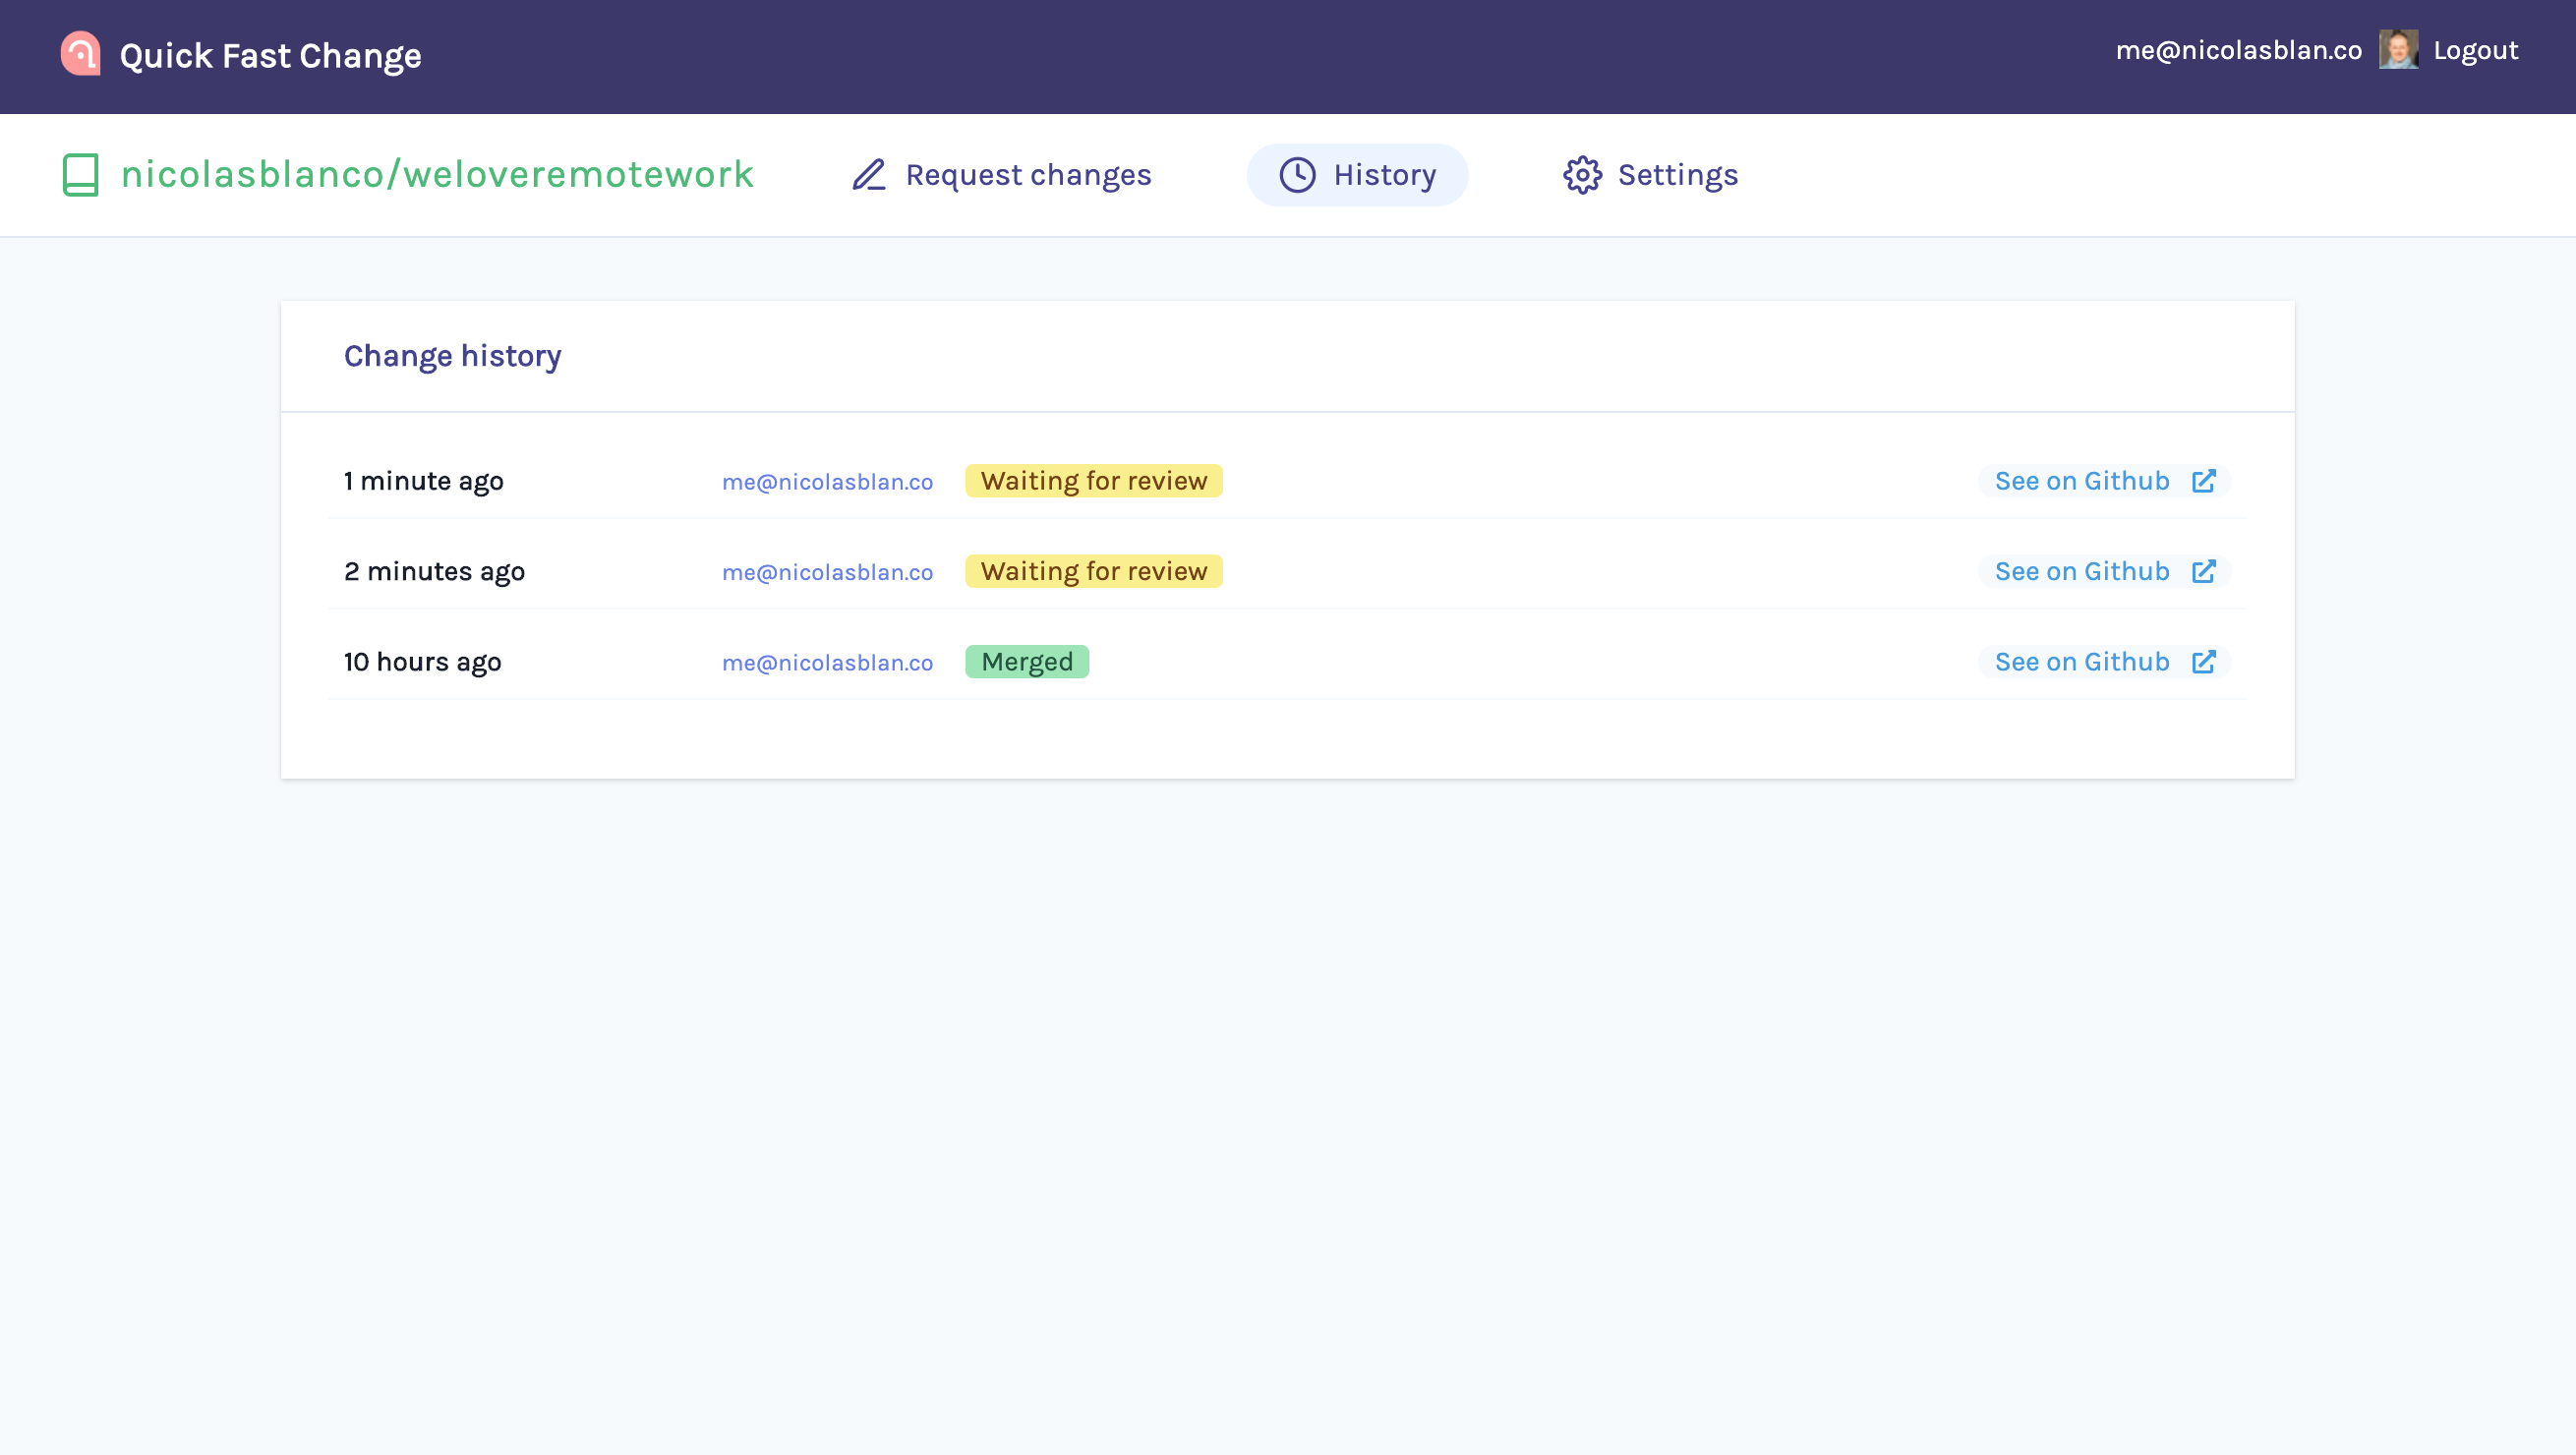Click the Settings gear icon
2576x1455 pixels.
[x=1582, y=175]
